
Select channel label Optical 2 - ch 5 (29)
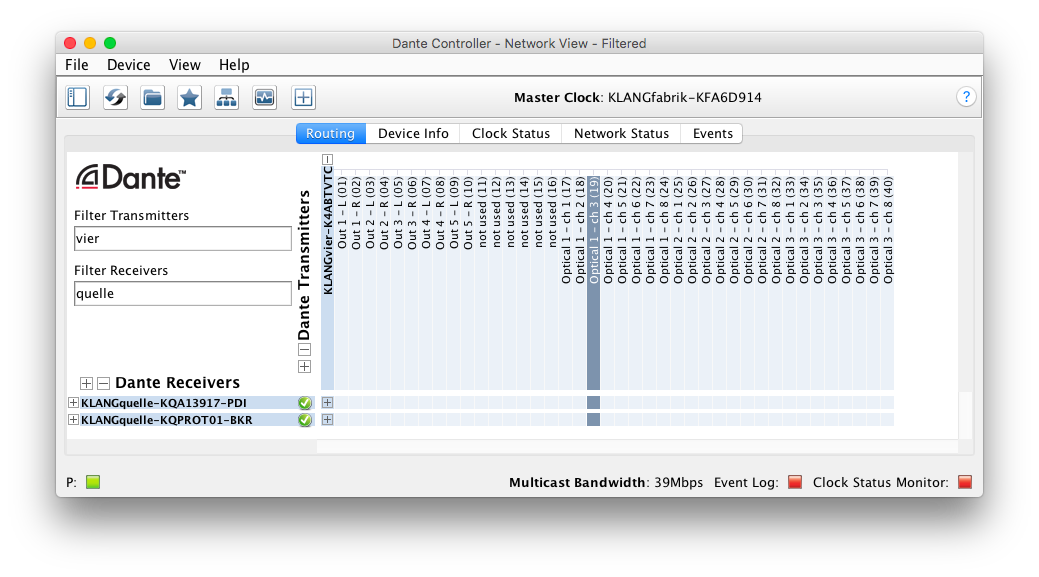(x=734, y=231)
